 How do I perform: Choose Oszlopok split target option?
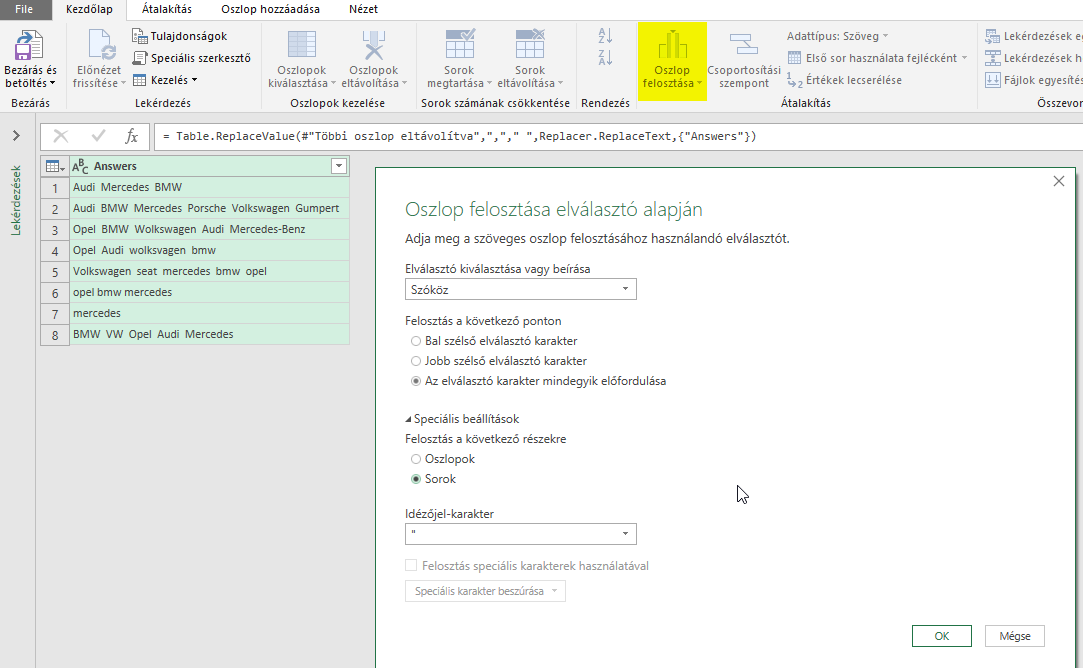click(416, 459)
